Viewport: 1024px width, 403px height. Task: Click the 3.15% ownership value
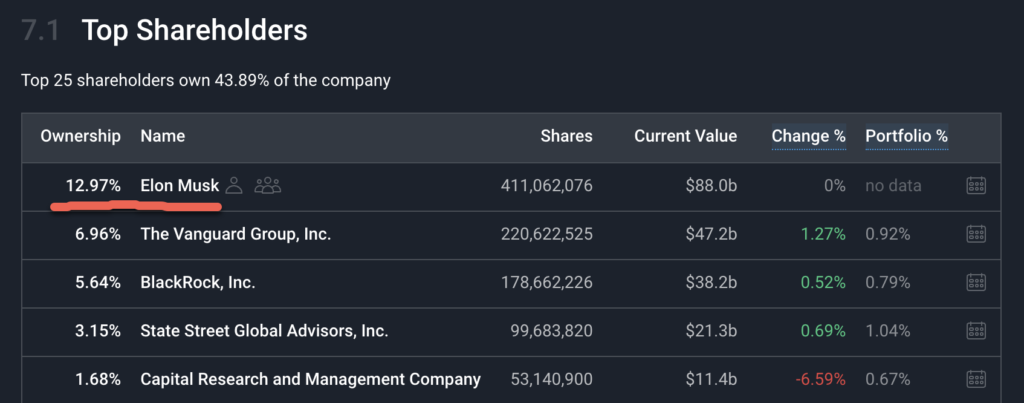click(x=97, y=331)
